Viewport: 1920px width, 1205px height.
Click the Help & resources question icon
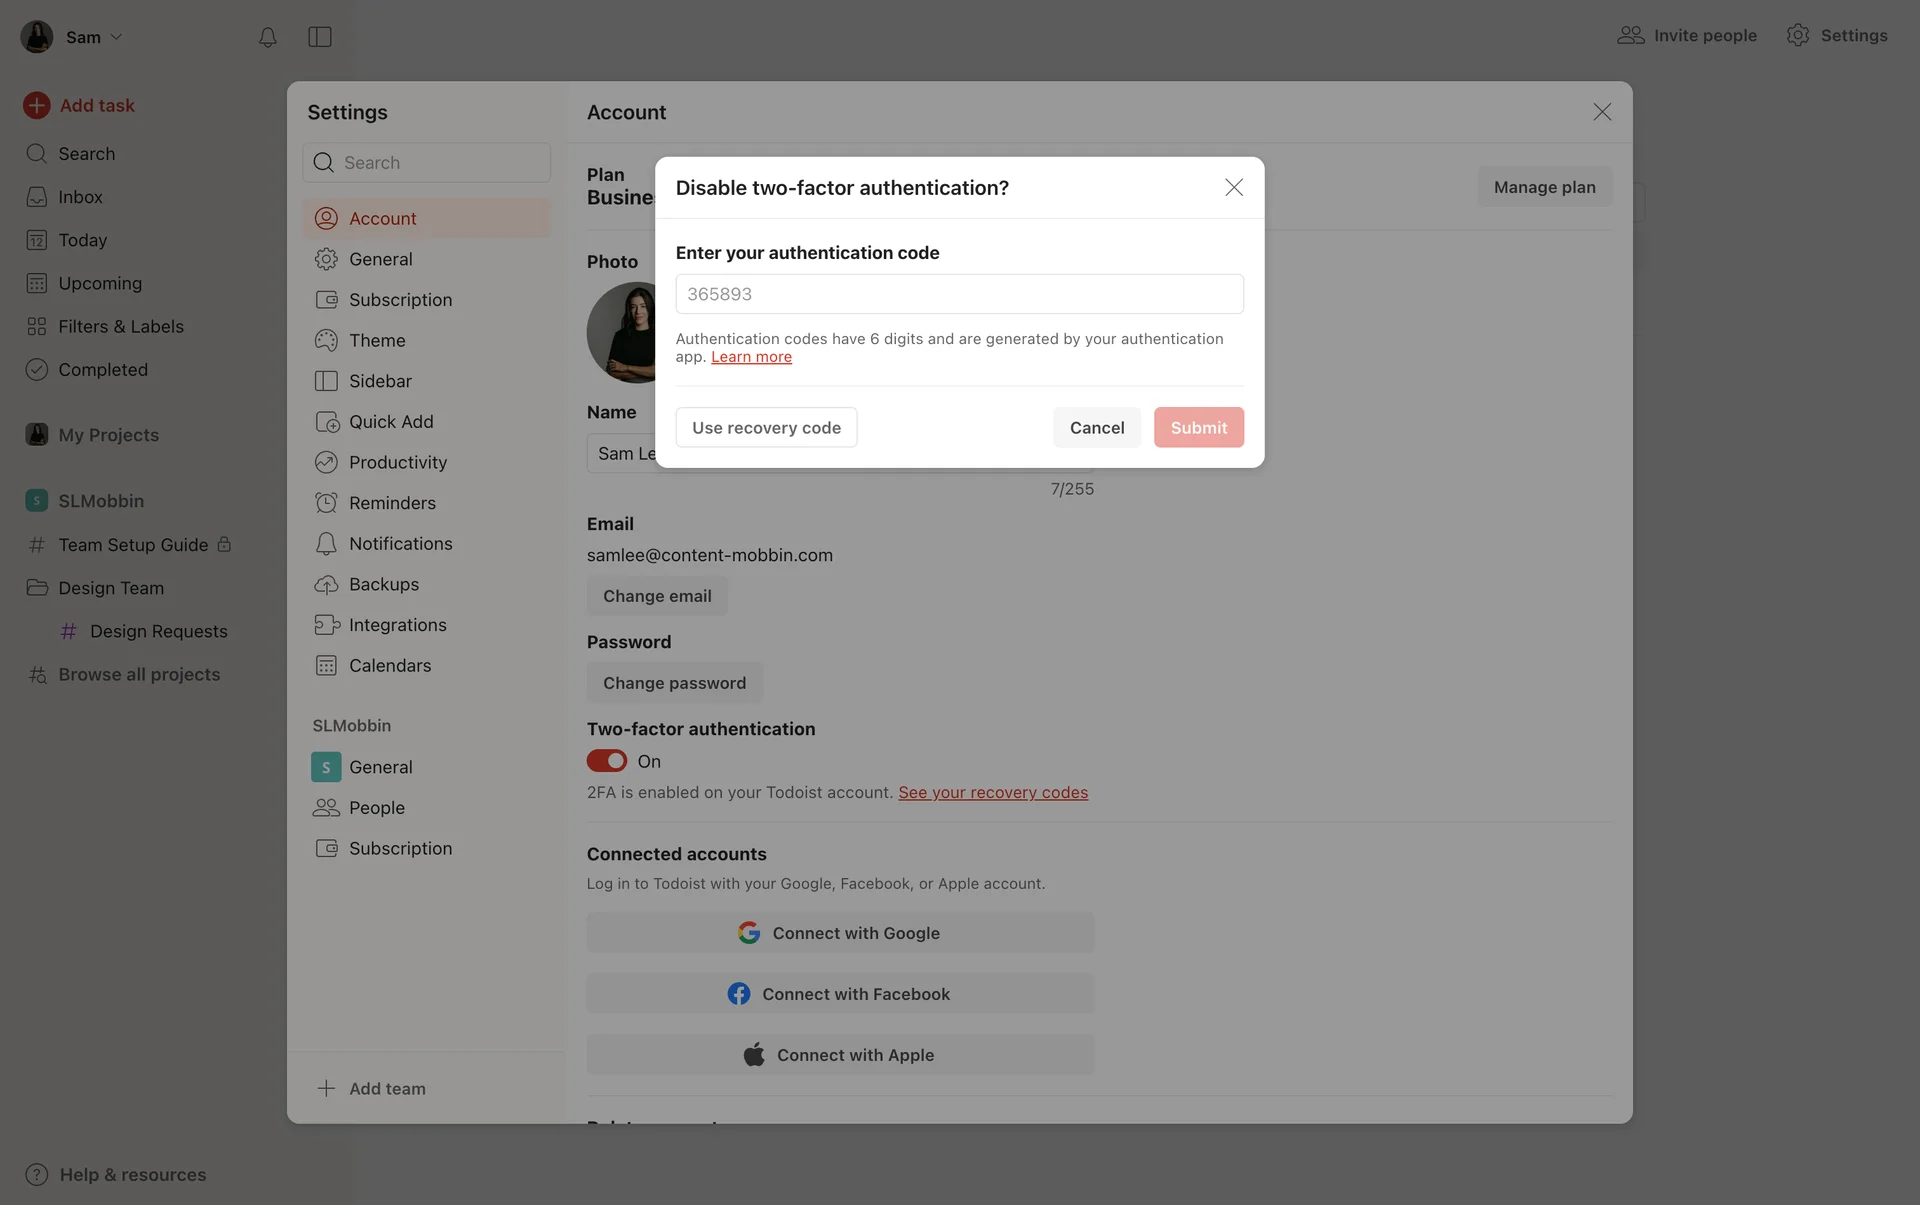tap(37, 1174)
